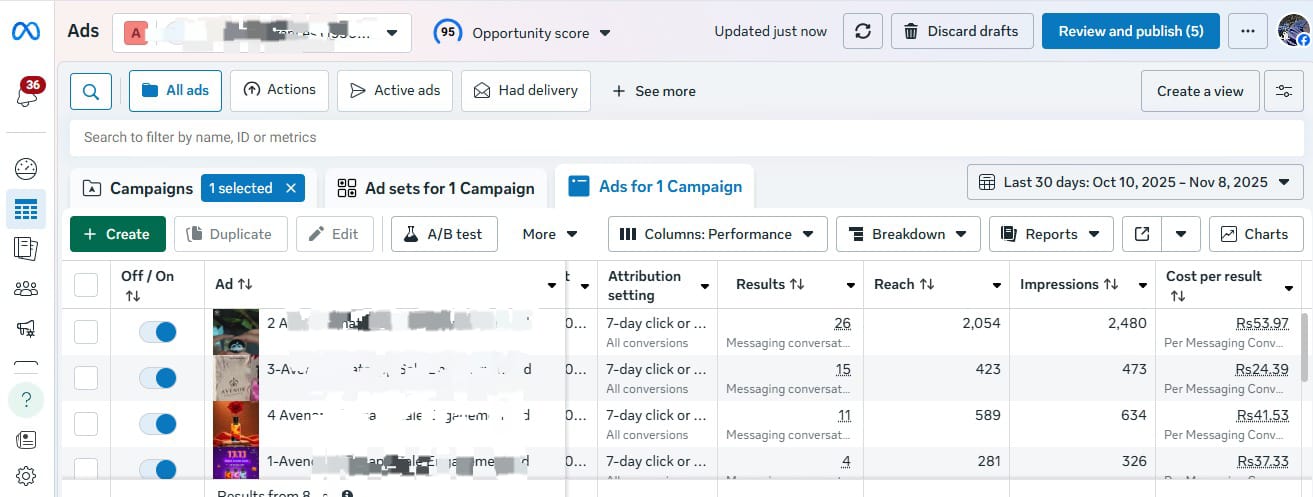Open the search magnifier icon
The width and height of the screenshot is (1313, 497).
90,91
